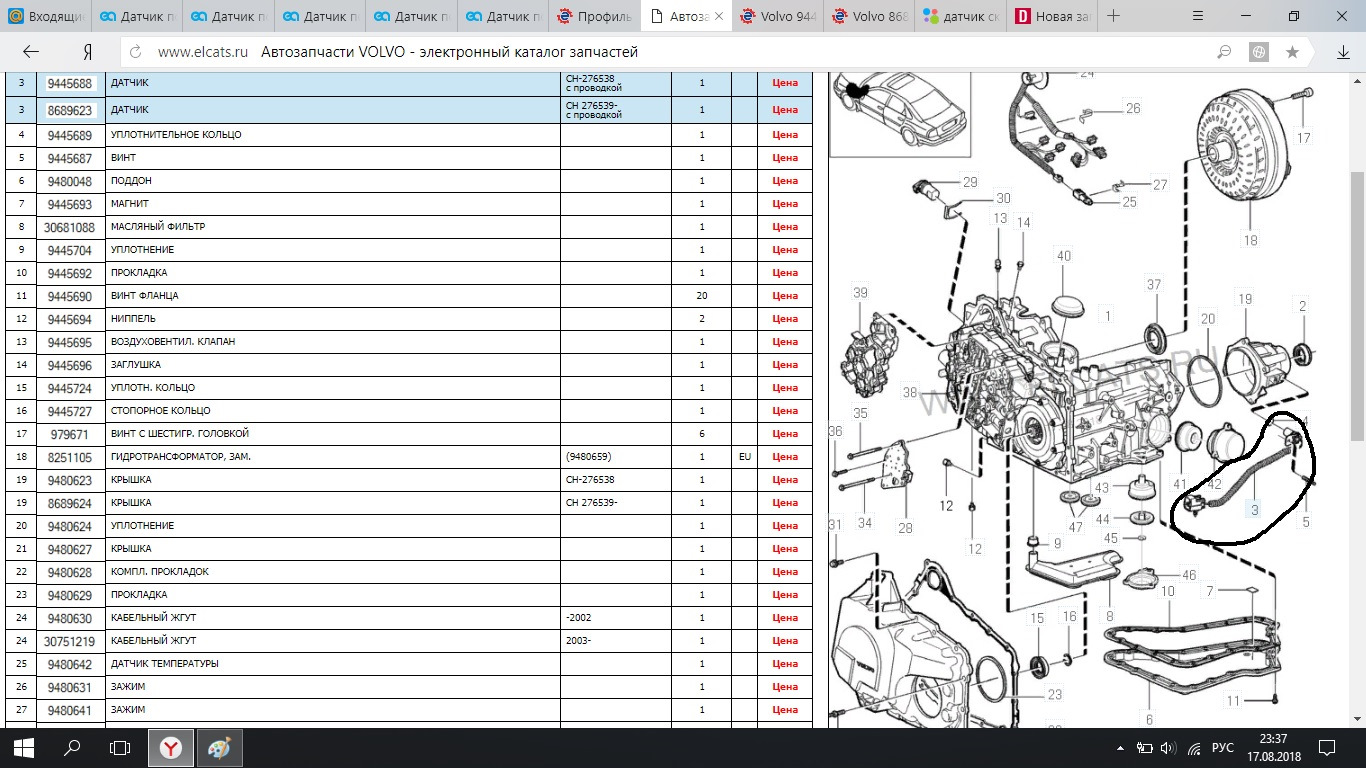Image resolution: width=1366 pixels, height=768 pixels.
Task: Click the highlighted callout 3 in the diagram
Action: [1254, 510]
